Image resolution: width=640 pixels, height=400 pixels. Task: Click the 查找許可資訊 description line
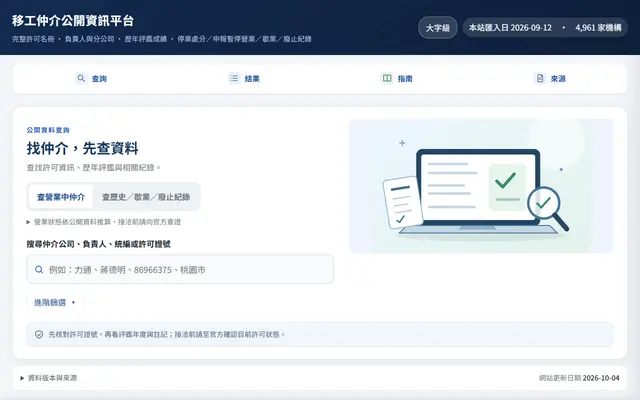[x=94, y=167]
